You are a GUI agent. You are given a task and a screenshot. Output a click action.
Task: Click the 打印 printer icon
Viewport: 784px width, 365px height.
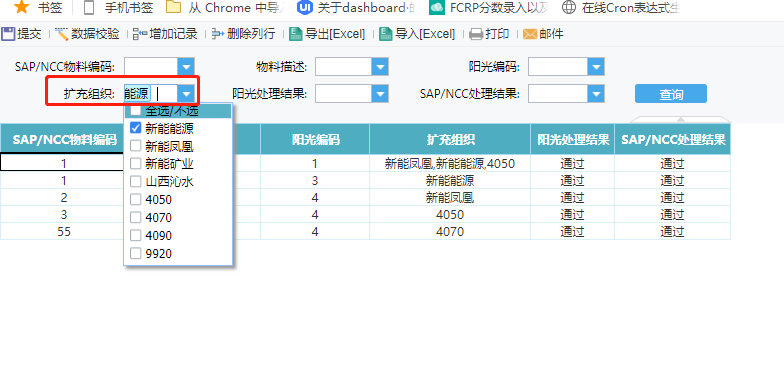coord(476,34)
